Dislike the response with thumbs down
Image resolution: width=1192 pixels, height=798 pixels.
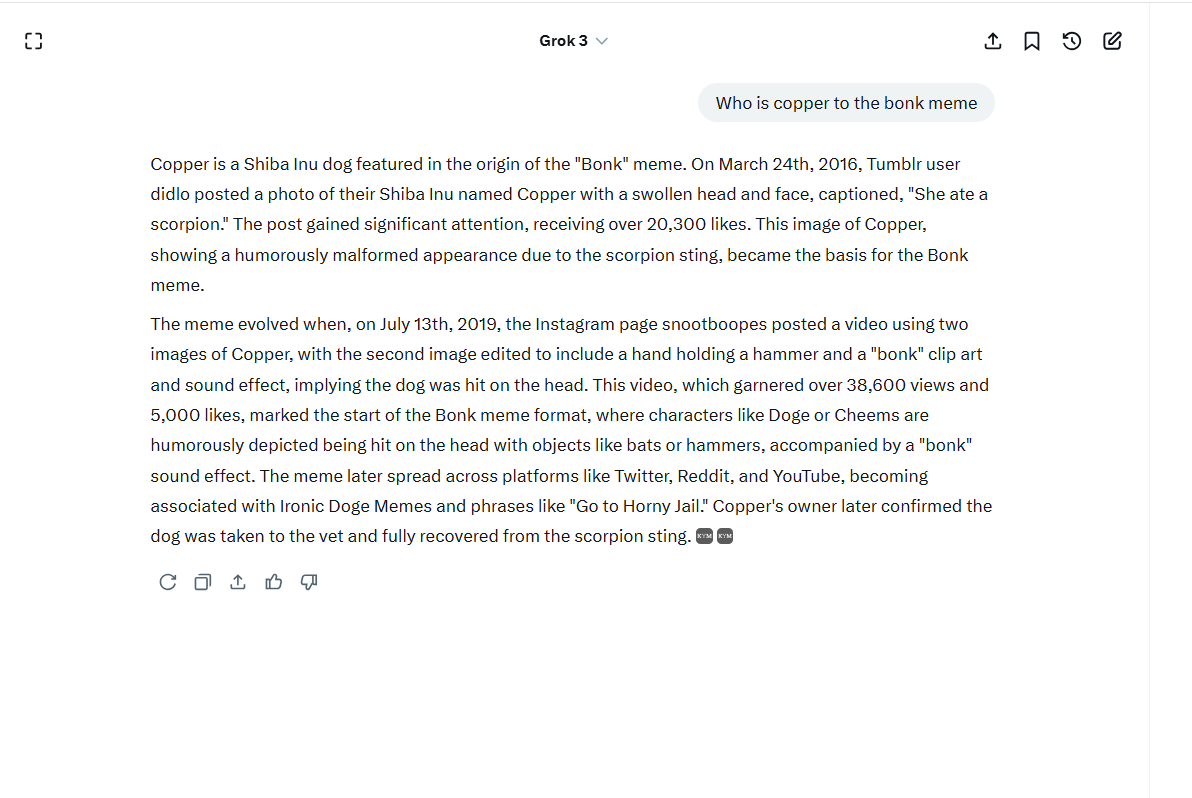tap(309, 582)
